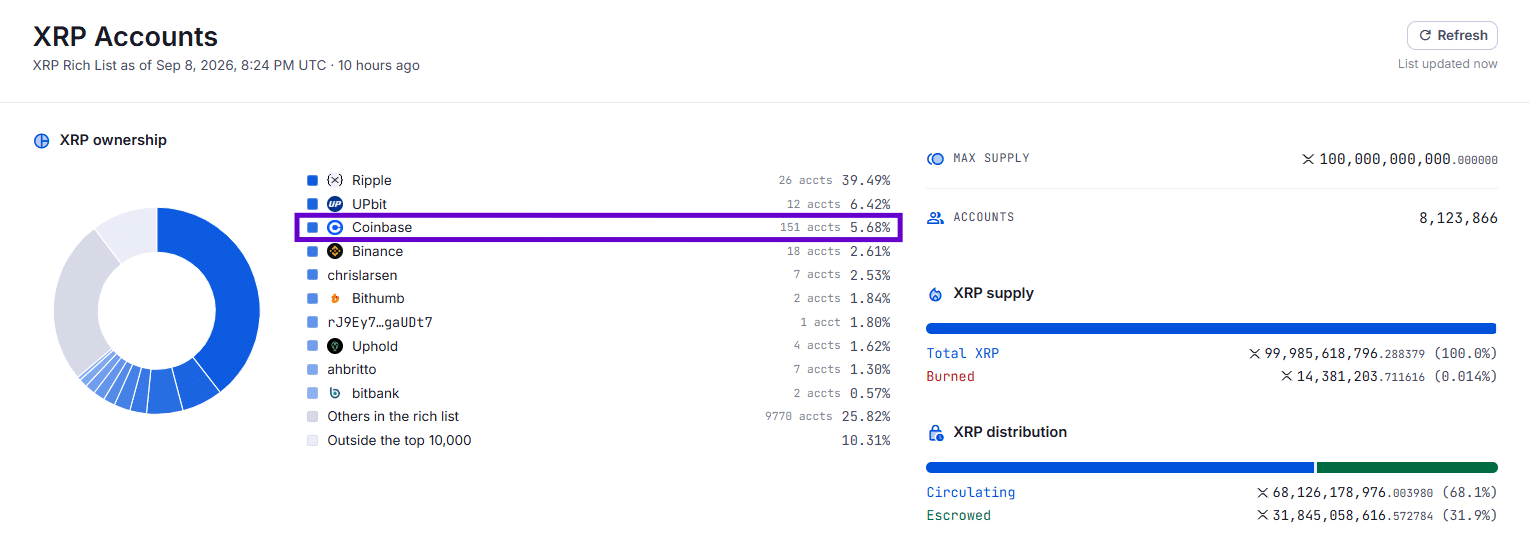Click the Circulating label
This screenshot has height=536, width=1530.
pyautogui.click(x=970, y=492)
